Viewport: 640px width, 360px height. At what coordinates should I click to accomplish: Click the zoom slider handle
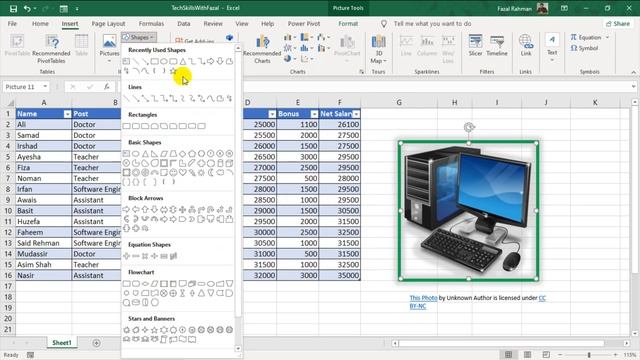tap(589, 355)
